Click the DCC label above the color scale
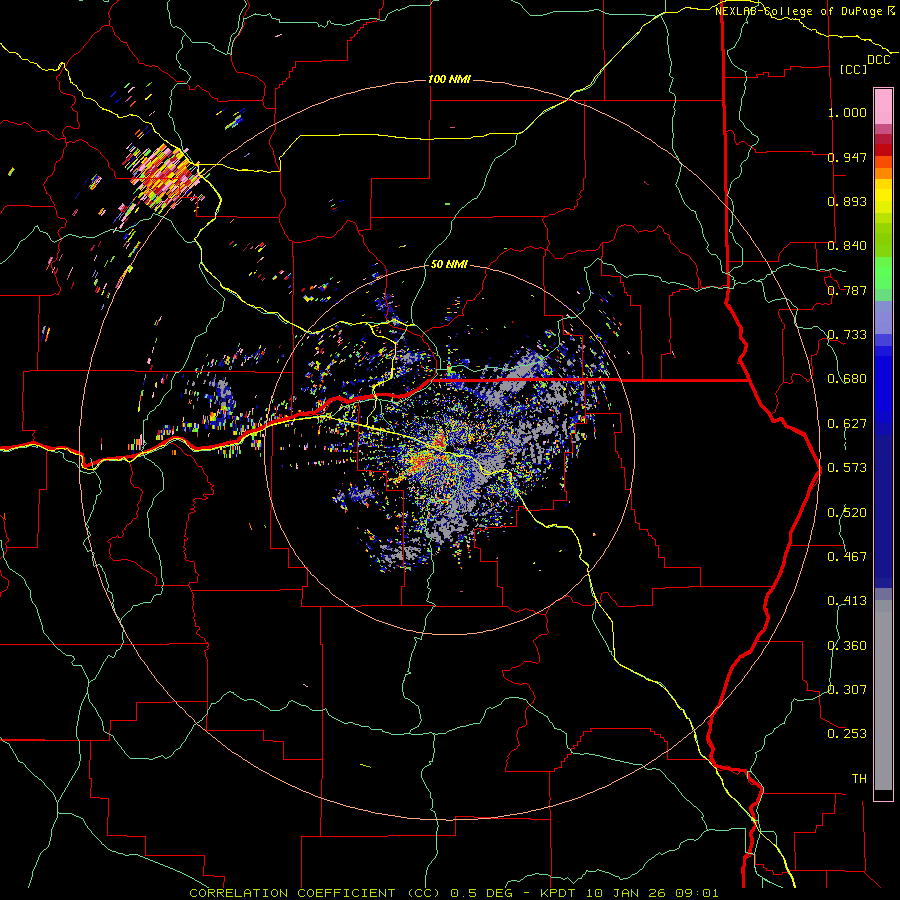This screenshot has width=900, height=900. coord(878,60)
